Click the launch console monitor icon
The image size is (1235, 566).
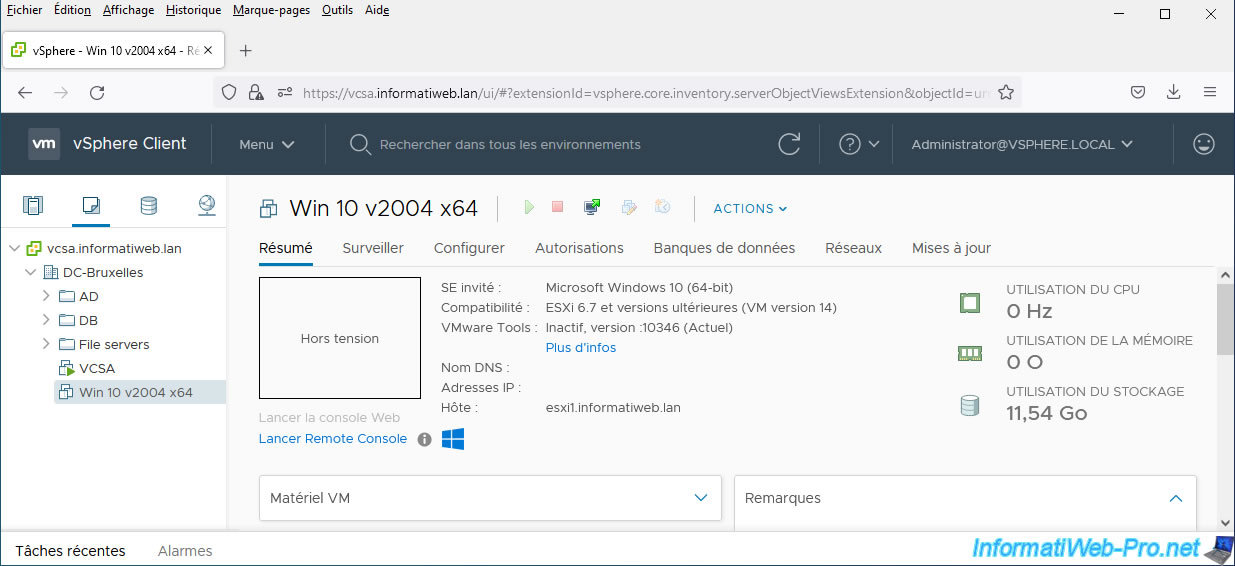pyautogui.click(x=592, y=207)
